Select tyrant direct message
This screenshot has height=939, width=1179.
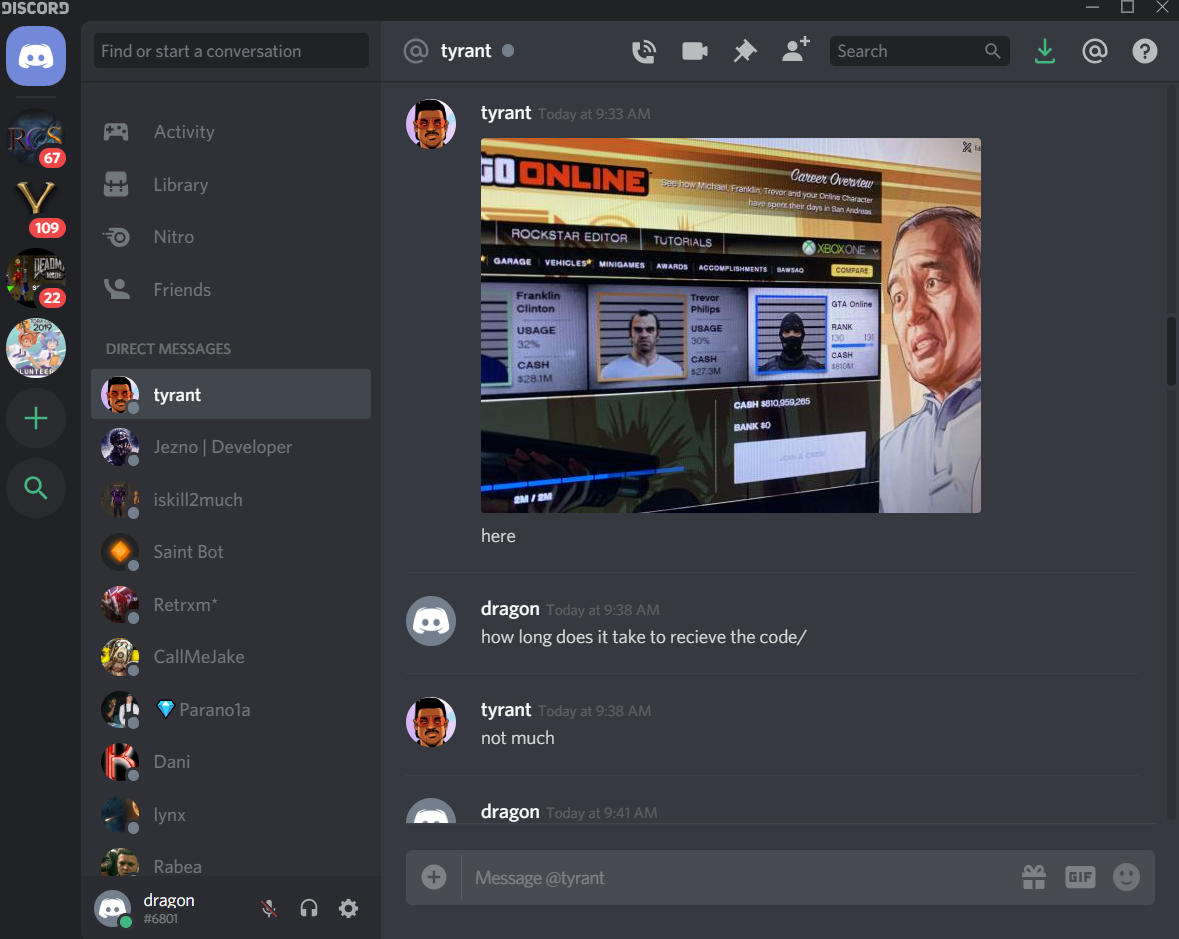(x=231, y=395)
